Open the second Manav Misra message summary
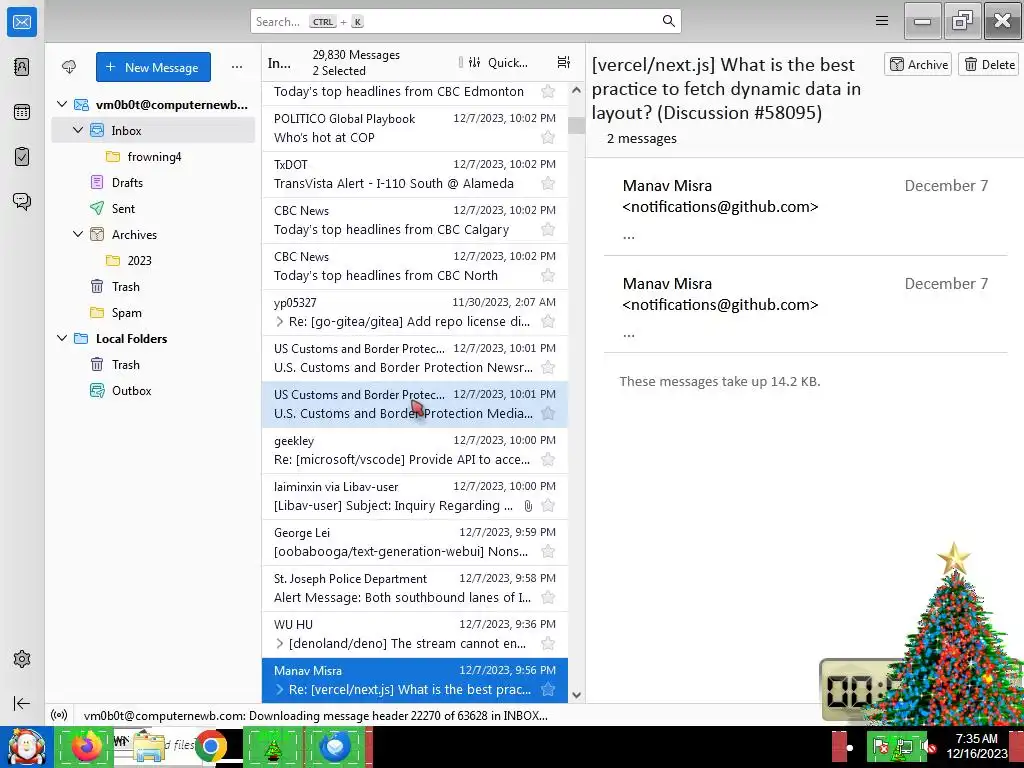1024x768 pixels. (805, 307)
